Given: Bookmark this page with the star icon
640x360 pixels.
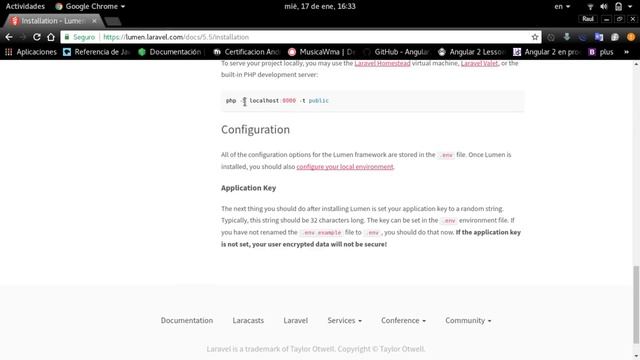Looking at the screenshot, I should (x=535, y=37).
